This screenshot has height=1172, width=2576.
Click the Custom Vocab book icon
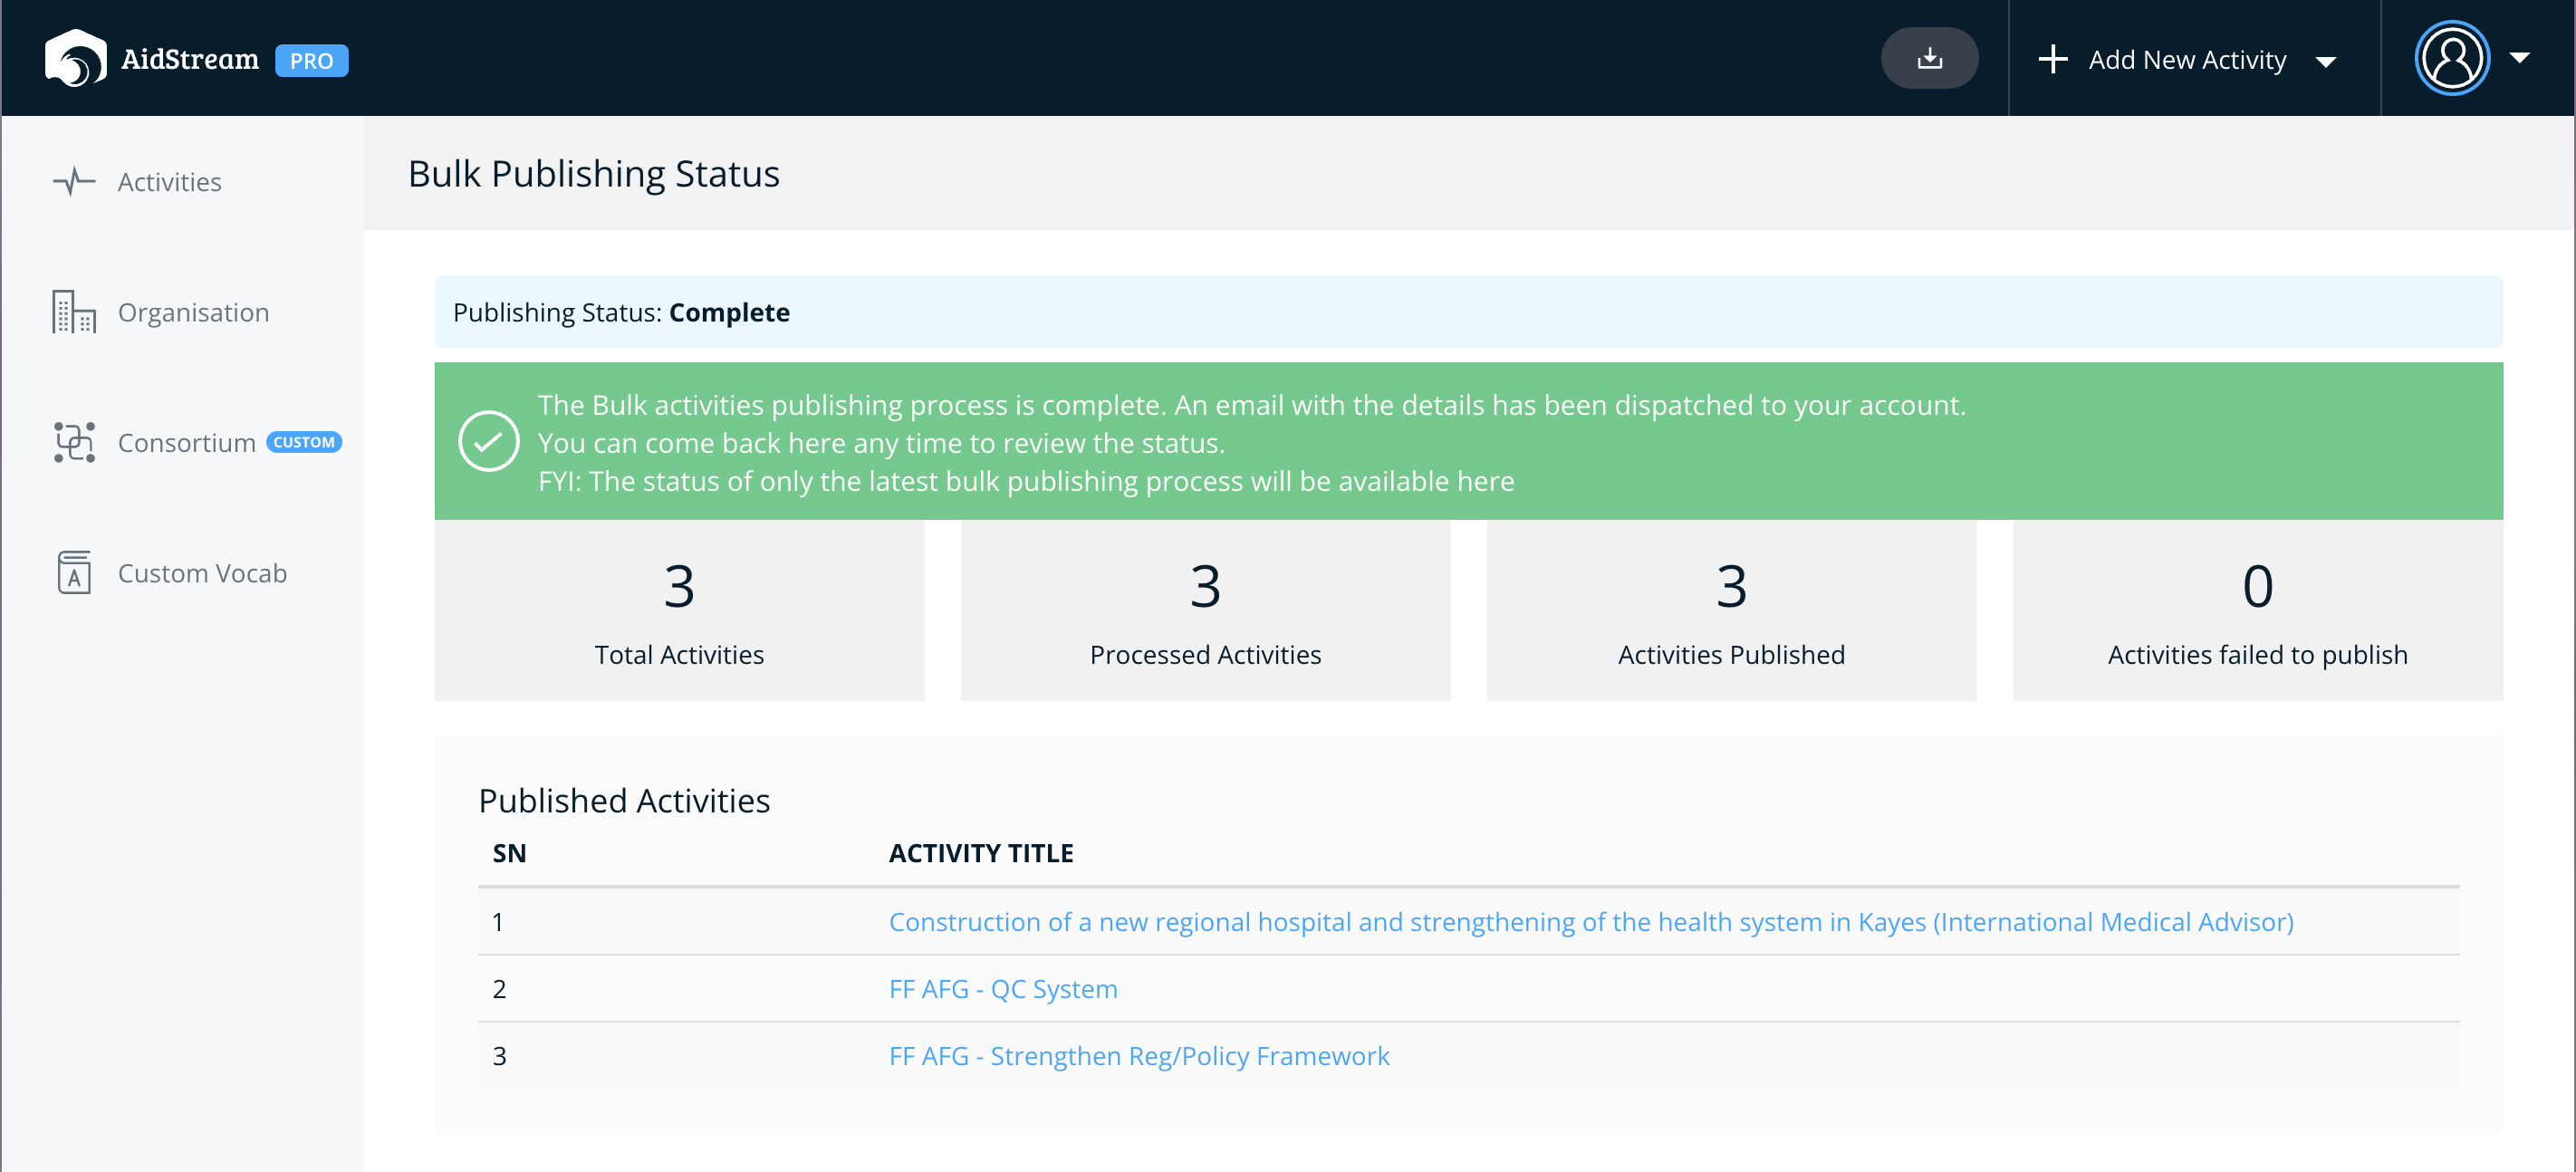[x=74, y=573]
